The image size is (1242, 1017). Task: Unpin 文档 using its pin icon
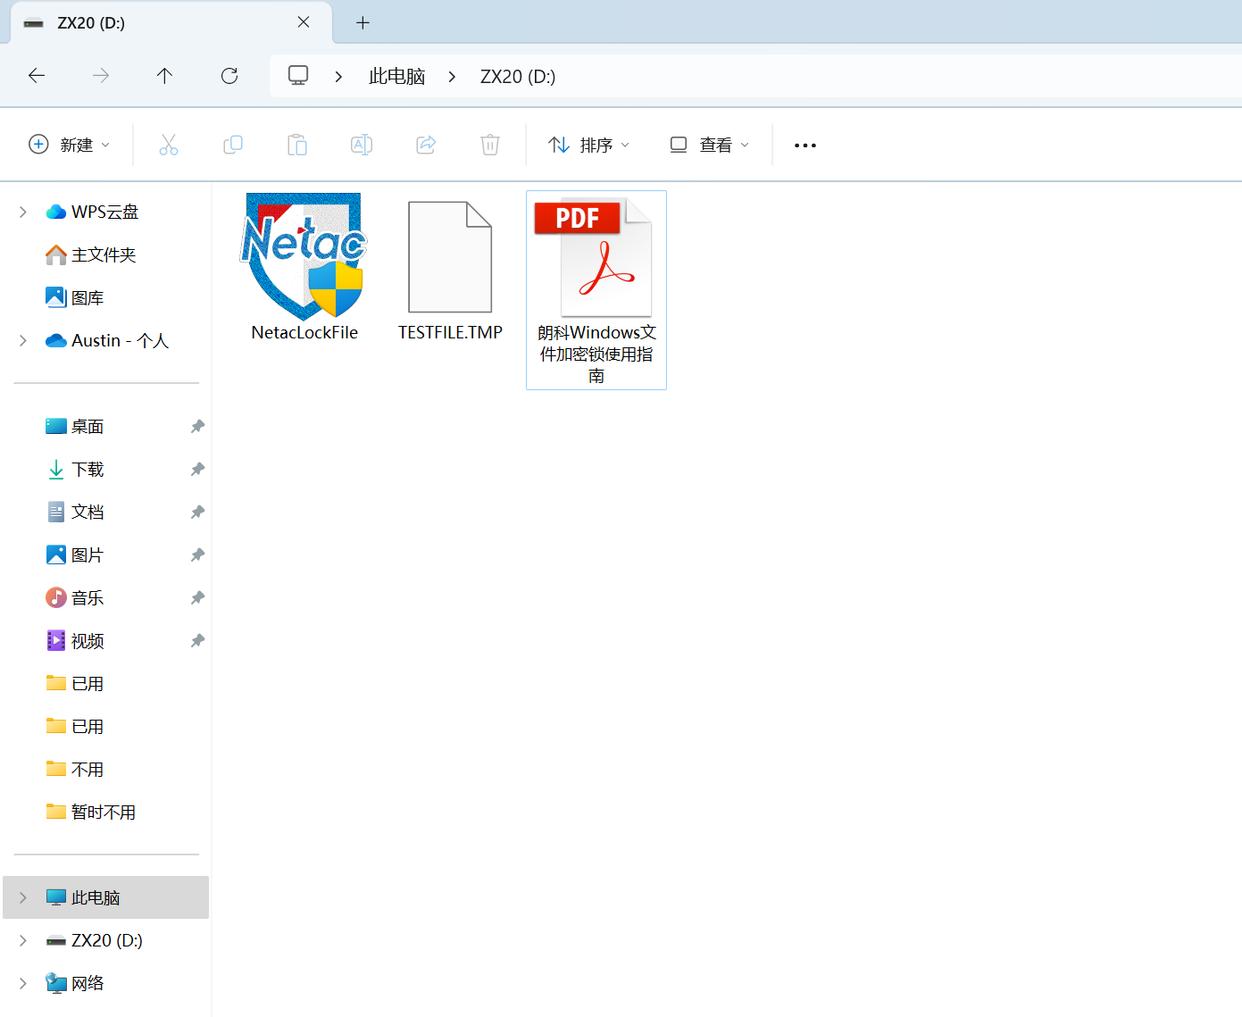[x=197, y=512]
